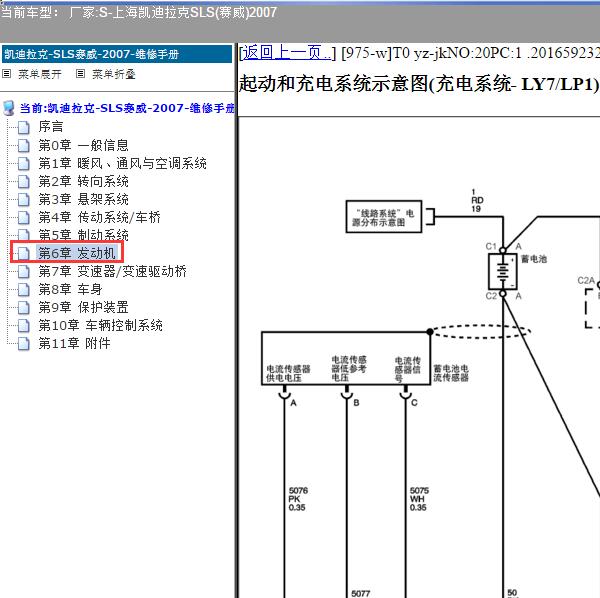The height and width of the screenshot is (598, 600).
Task: Select 第6章 发动机 chapter
Action: tap(77, 253)
